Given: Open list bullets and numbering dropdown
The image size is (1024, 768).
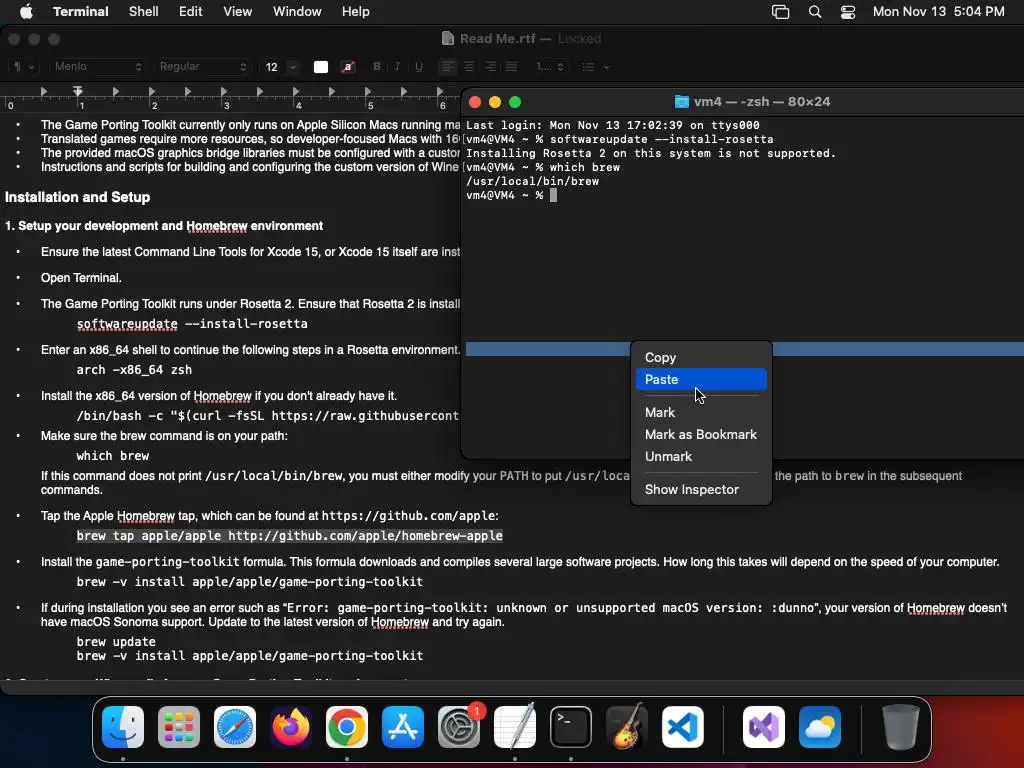Looking at the screenshot, I should [x=595, y=67].
